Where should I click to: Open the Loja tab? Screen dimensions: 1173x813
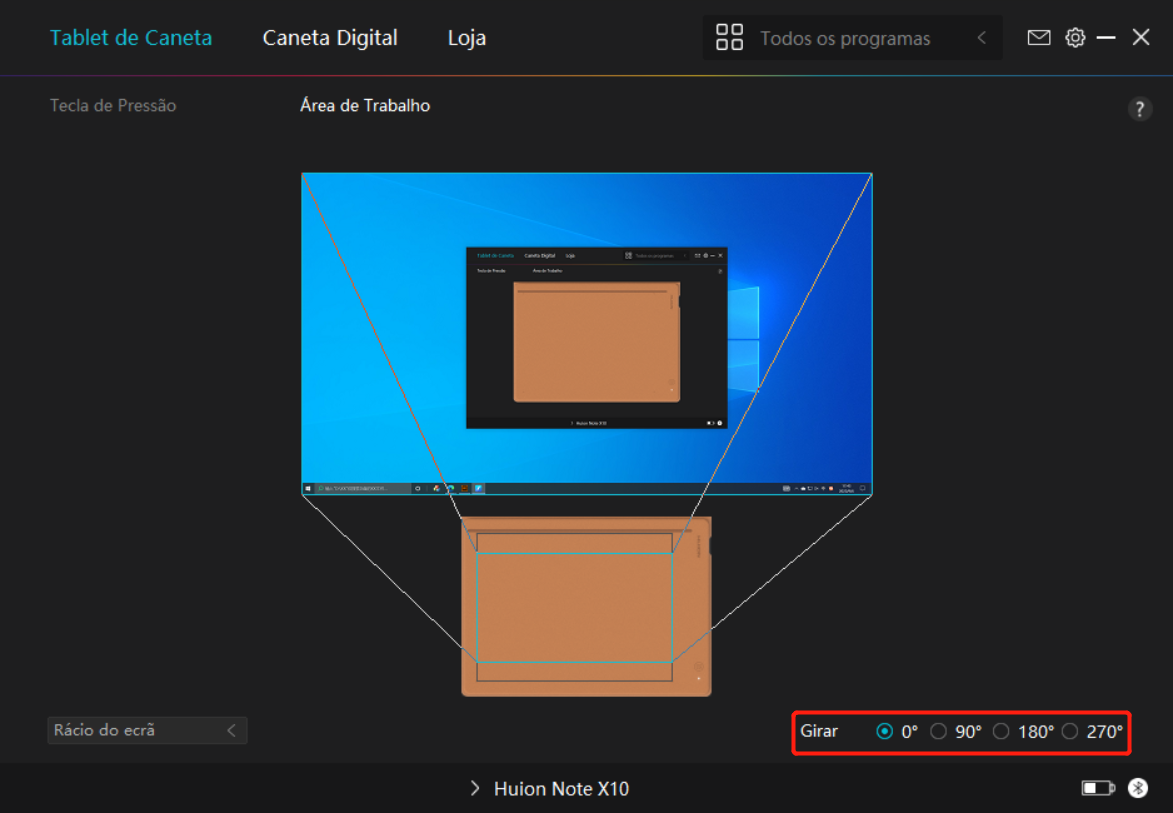click(466, 38)
